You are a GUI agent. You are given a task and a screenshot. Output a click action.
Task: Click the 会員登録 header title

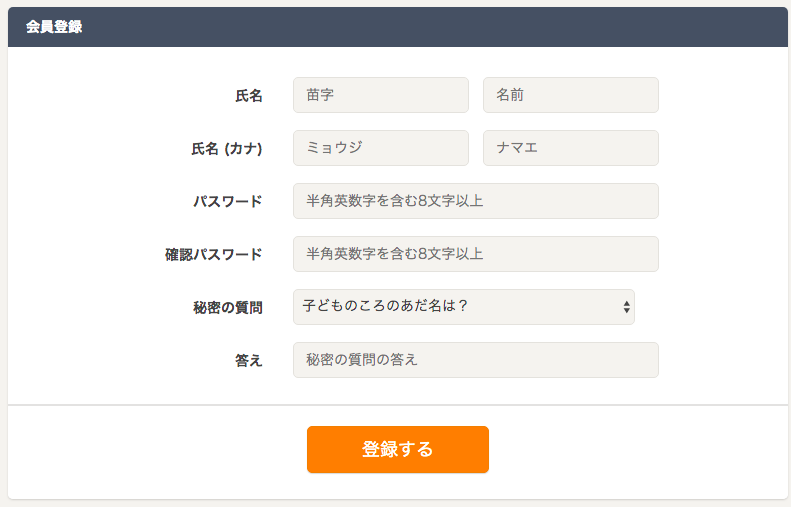[x=54, y=27]
